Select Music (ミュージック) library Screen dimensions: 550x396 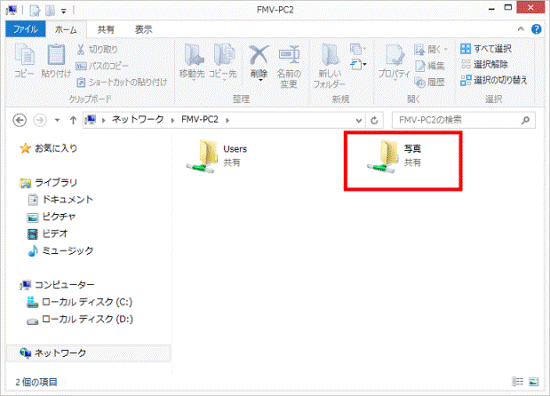[x=60, y=251]
